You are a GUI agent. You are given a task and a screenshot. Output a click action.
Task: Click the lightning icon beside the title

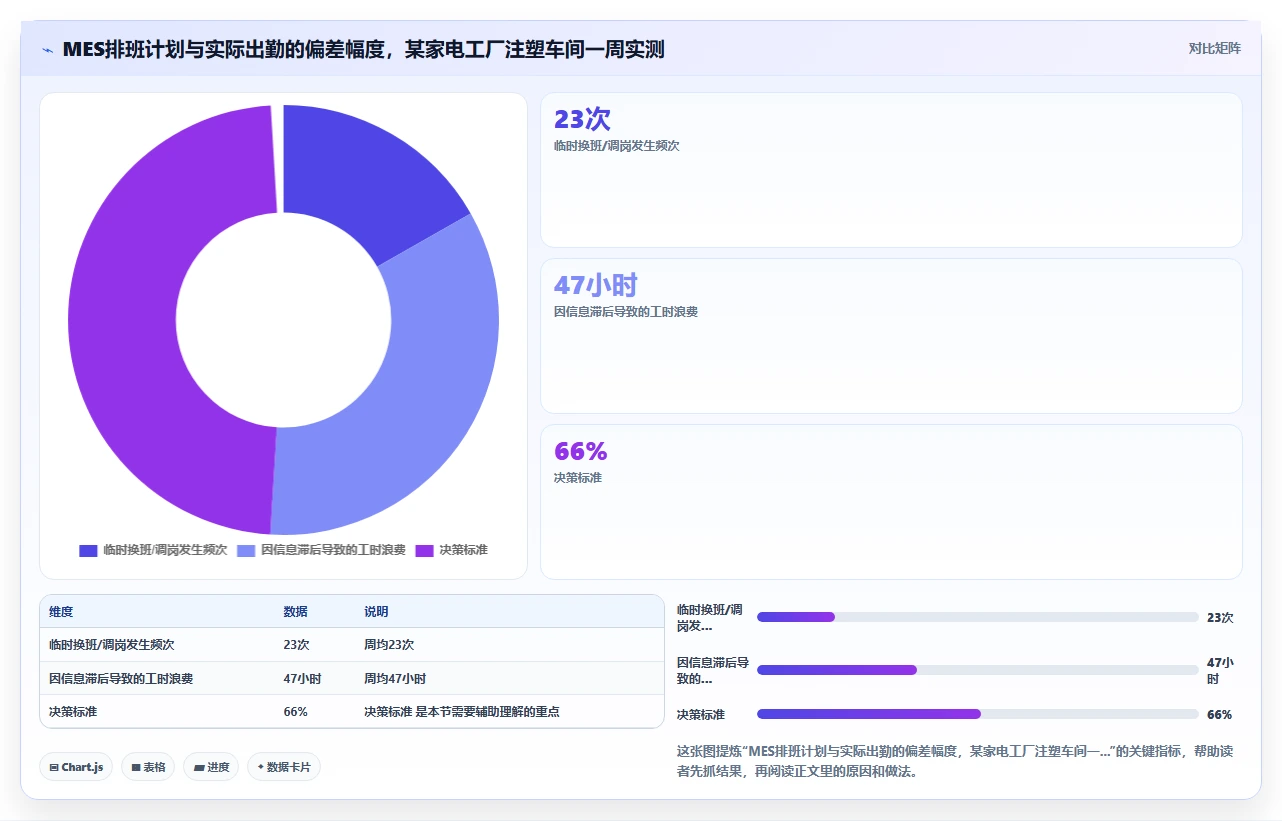47,49
